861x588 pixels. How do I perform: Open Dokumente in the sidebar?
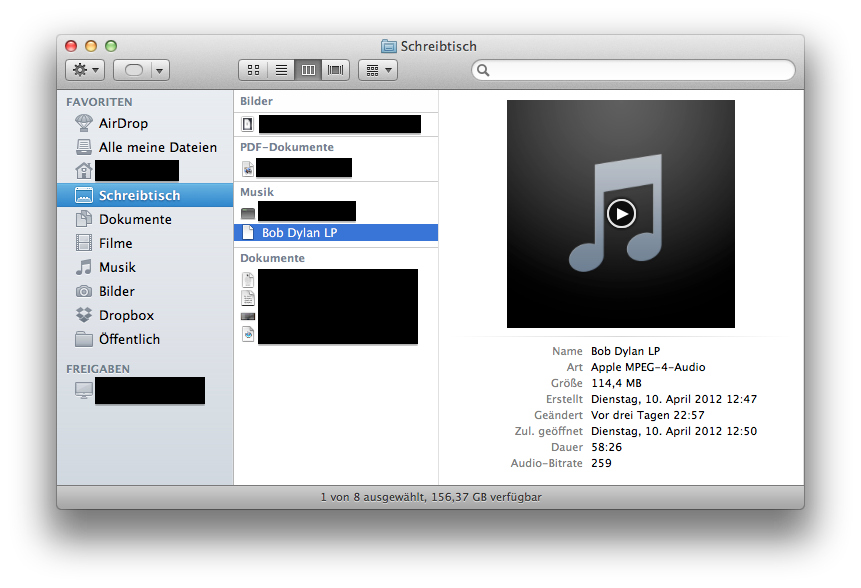tap(146, 219)
